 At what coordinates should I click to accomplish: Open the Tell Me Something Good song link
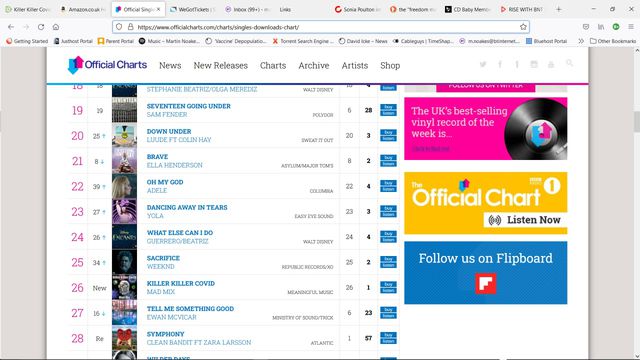click(x=190, y=309)
